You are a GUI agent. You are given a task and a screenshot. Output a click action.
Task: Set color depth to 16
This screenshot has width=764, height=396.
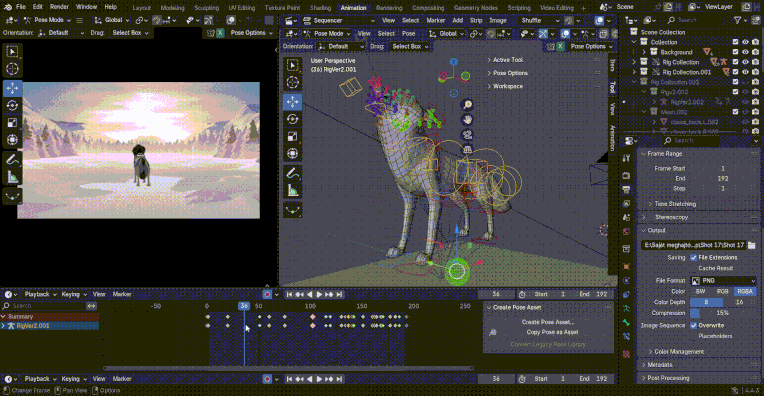pos(739,302)
